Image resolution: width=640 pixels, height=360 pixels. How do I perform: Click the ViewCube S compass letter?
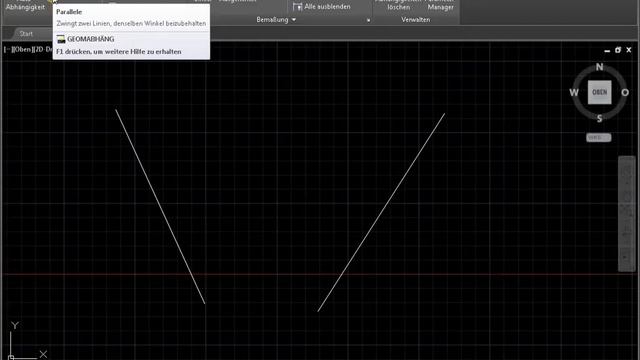599,119
